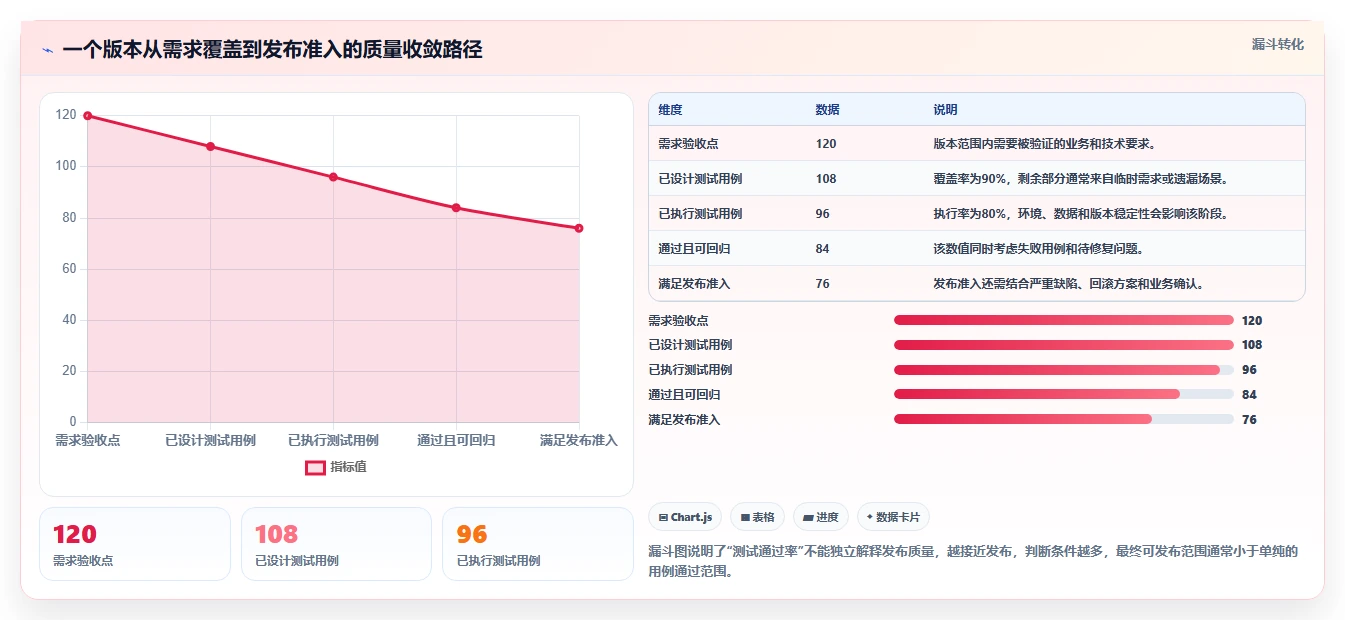Click the 已设计测试用例 x-axis label on chart
This screenshot has width=1345, height=620.
click(210, 440)
